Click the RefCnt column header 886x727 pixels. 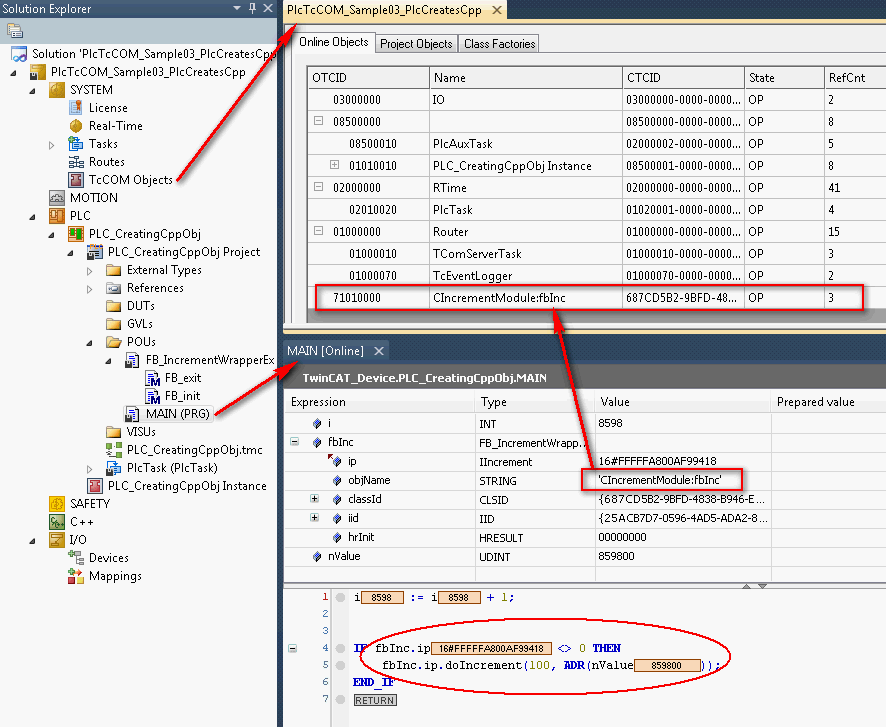click(x=855, y=77)
